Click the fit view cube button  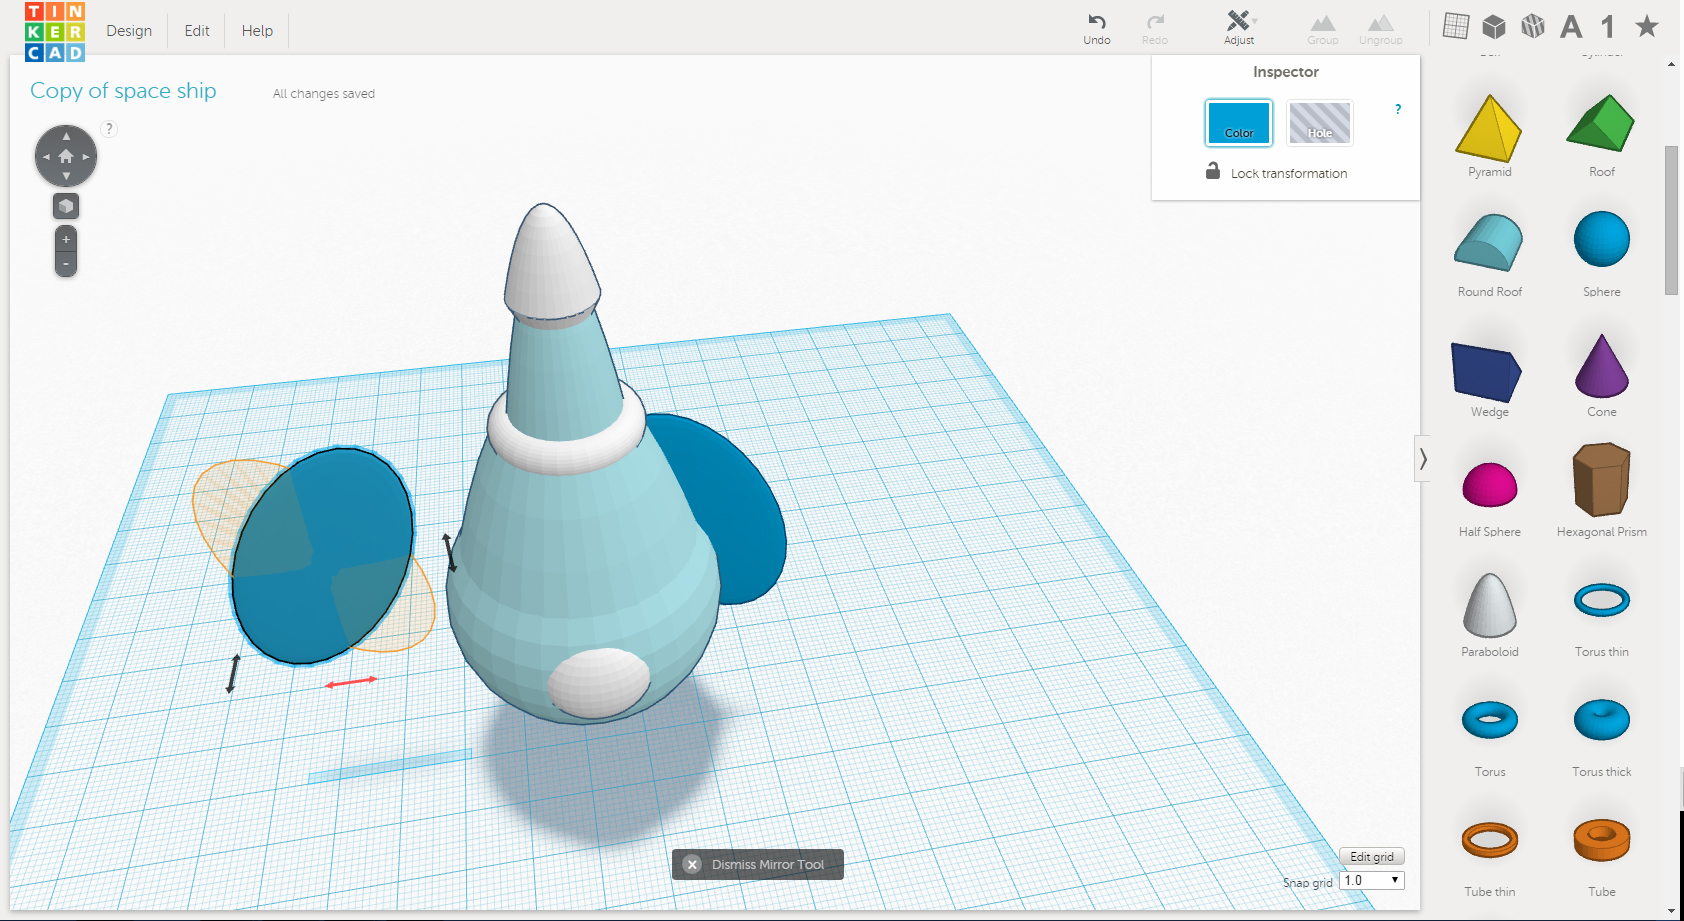(66, 206)
